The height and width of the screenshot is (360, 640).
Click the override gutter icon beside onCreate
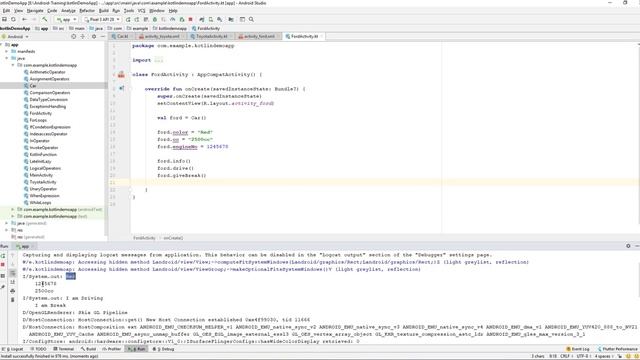coord(121,89)
